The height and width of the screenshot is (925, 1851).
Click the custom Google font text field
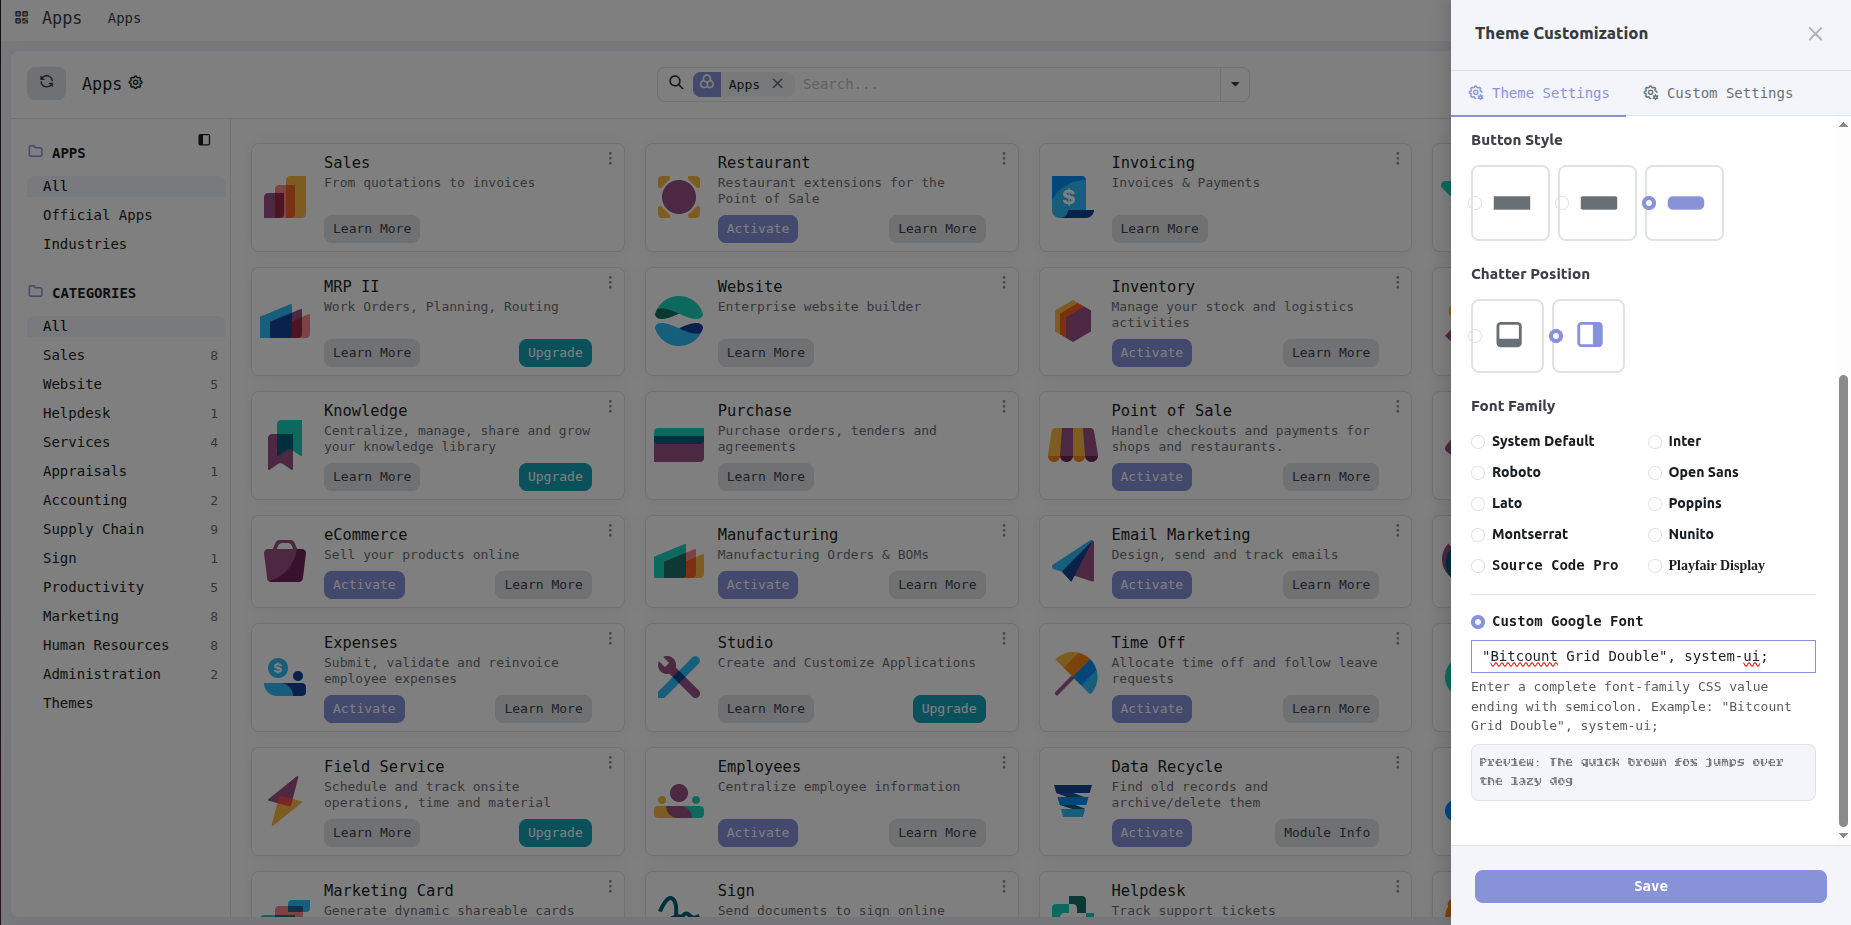(1643, 657)
